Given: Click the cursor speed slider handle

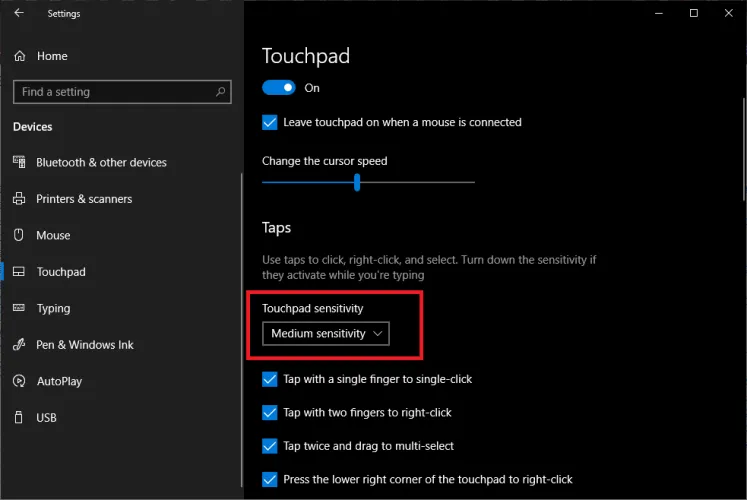Looking at the screenshot, I should [x=357, y=182].
